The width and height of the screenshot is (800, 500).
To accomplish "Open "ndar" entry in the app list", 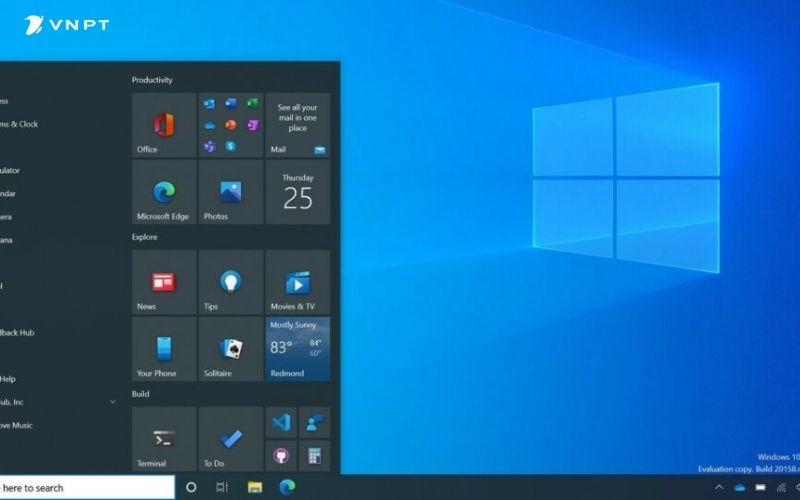I will click(x=8, y=193).
